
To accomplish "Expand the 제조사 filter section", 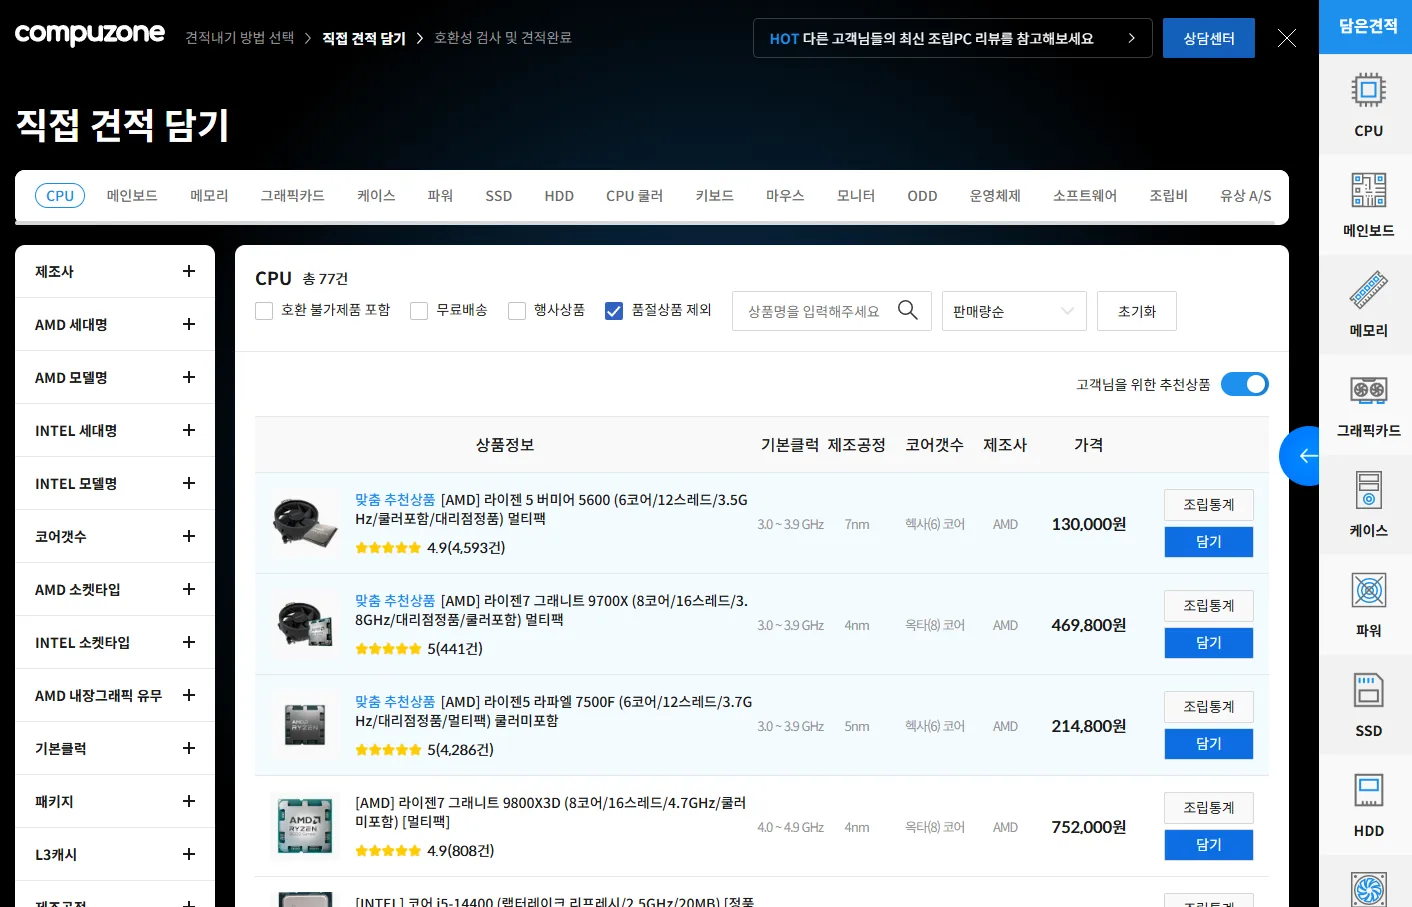I will (113, 270).
